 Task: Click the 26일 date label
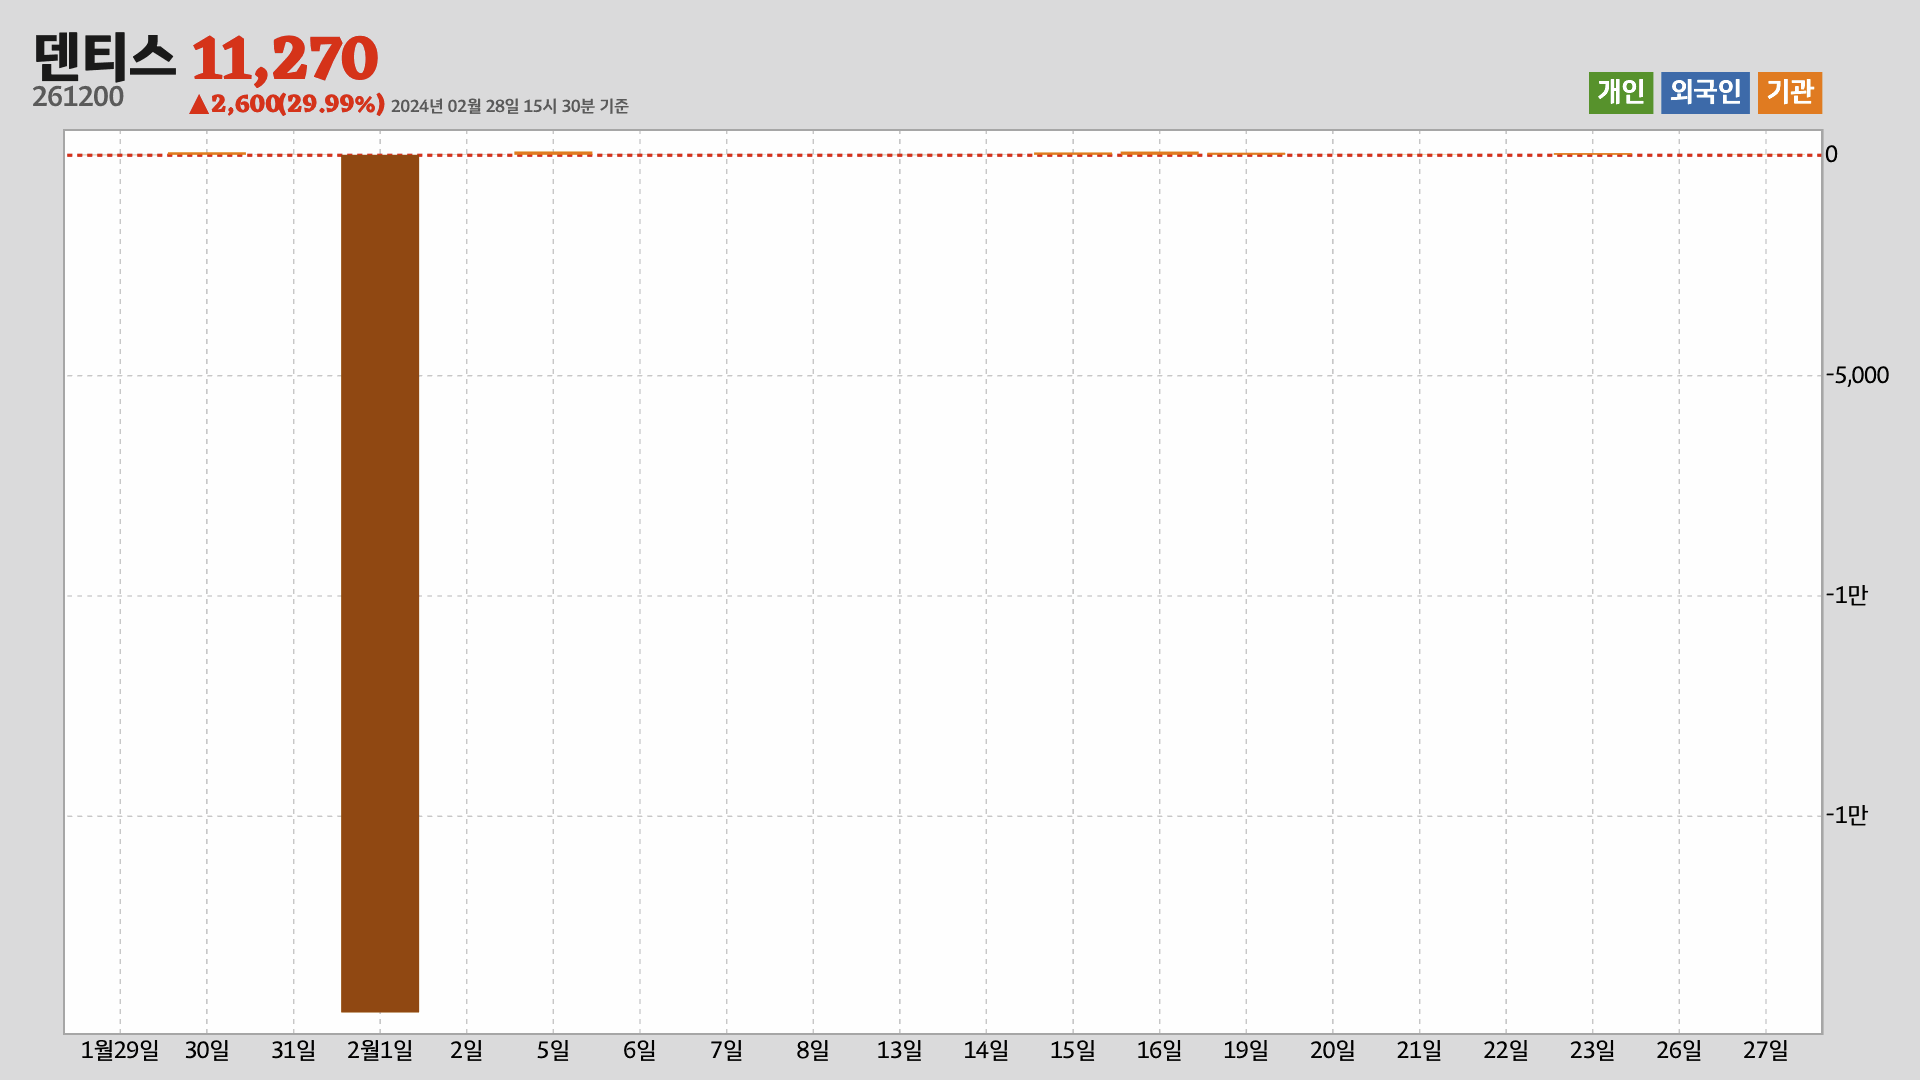pos(1679,1050)
